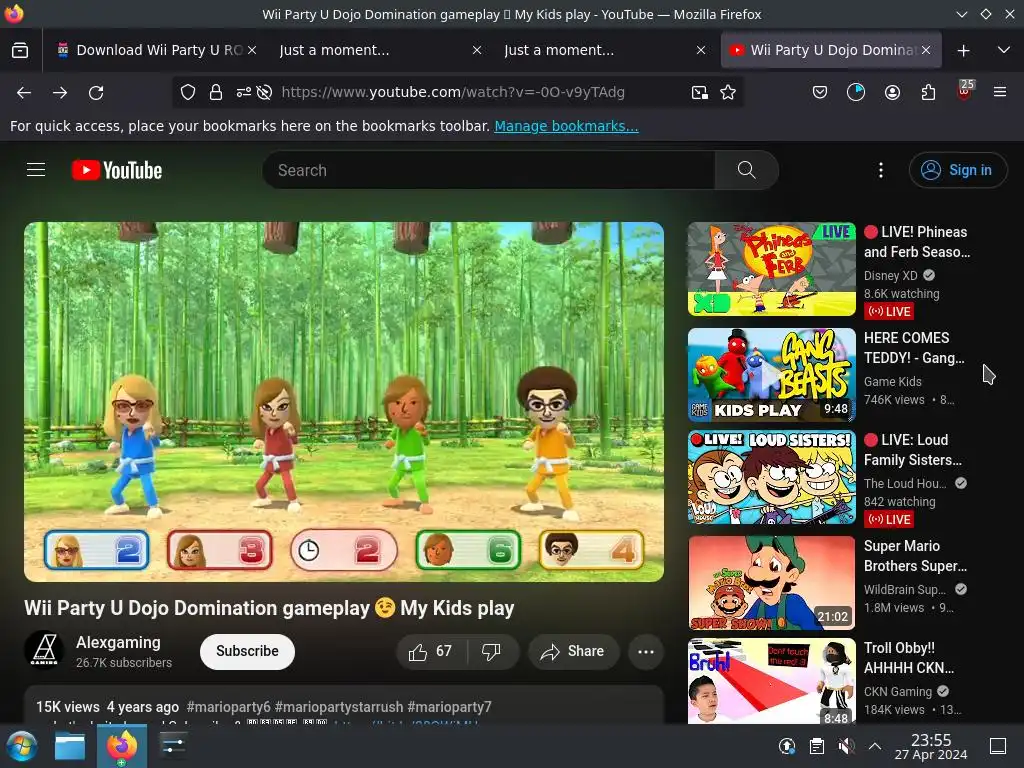Open Disney XD channel name
Image resolution: width=1024 pixels, height=768 pixels.
pos(890,276)
